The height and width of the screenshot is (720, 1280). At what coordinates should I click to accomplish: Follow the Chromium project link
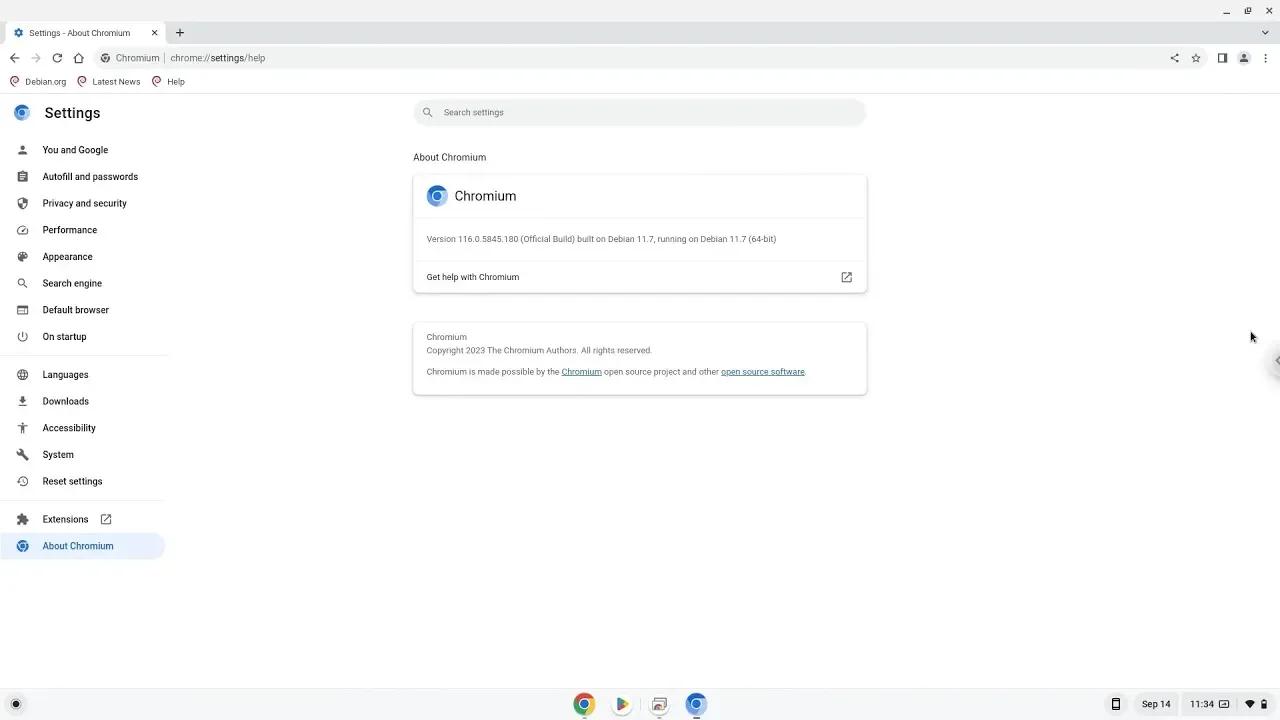[x=581, y=372]
